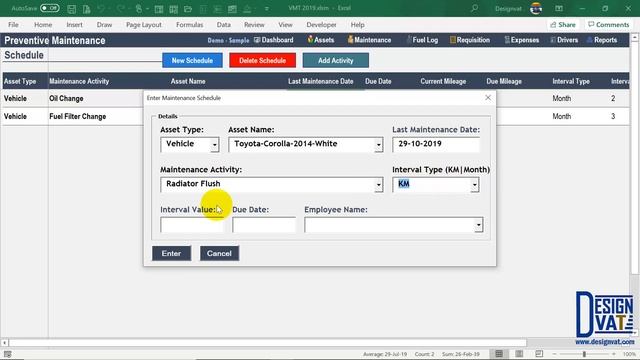Click the zoom out minus button
640x360 pixels.
pyautogui.click(x=554, y=354)
